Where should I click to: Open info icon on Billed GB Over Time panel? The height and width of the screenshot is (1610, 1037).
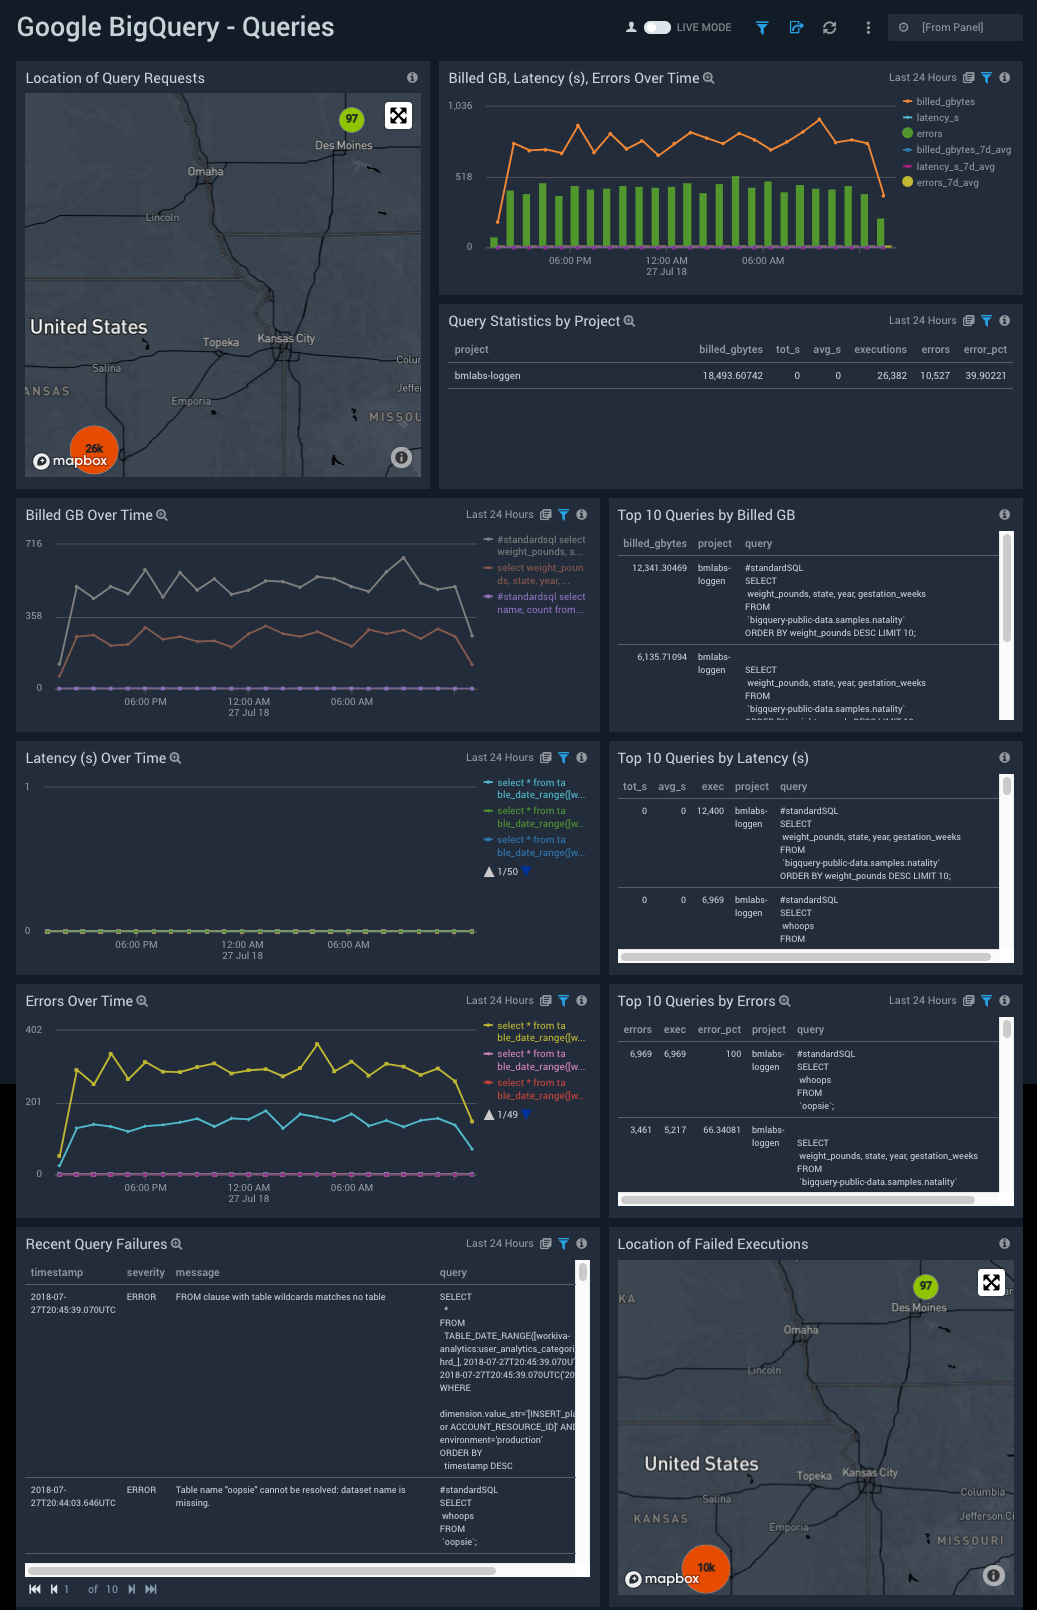coord(581,515)
